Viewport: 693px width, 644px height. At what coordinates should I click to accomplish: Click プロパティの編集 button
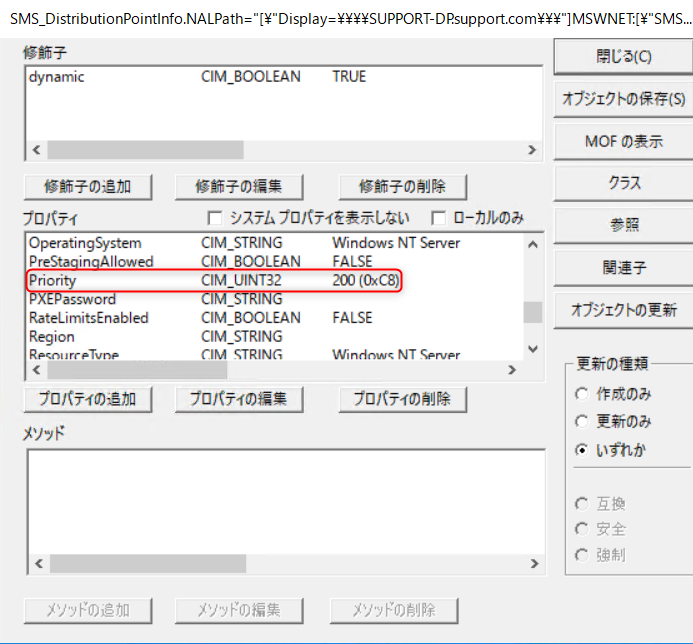tap(239, 399)
